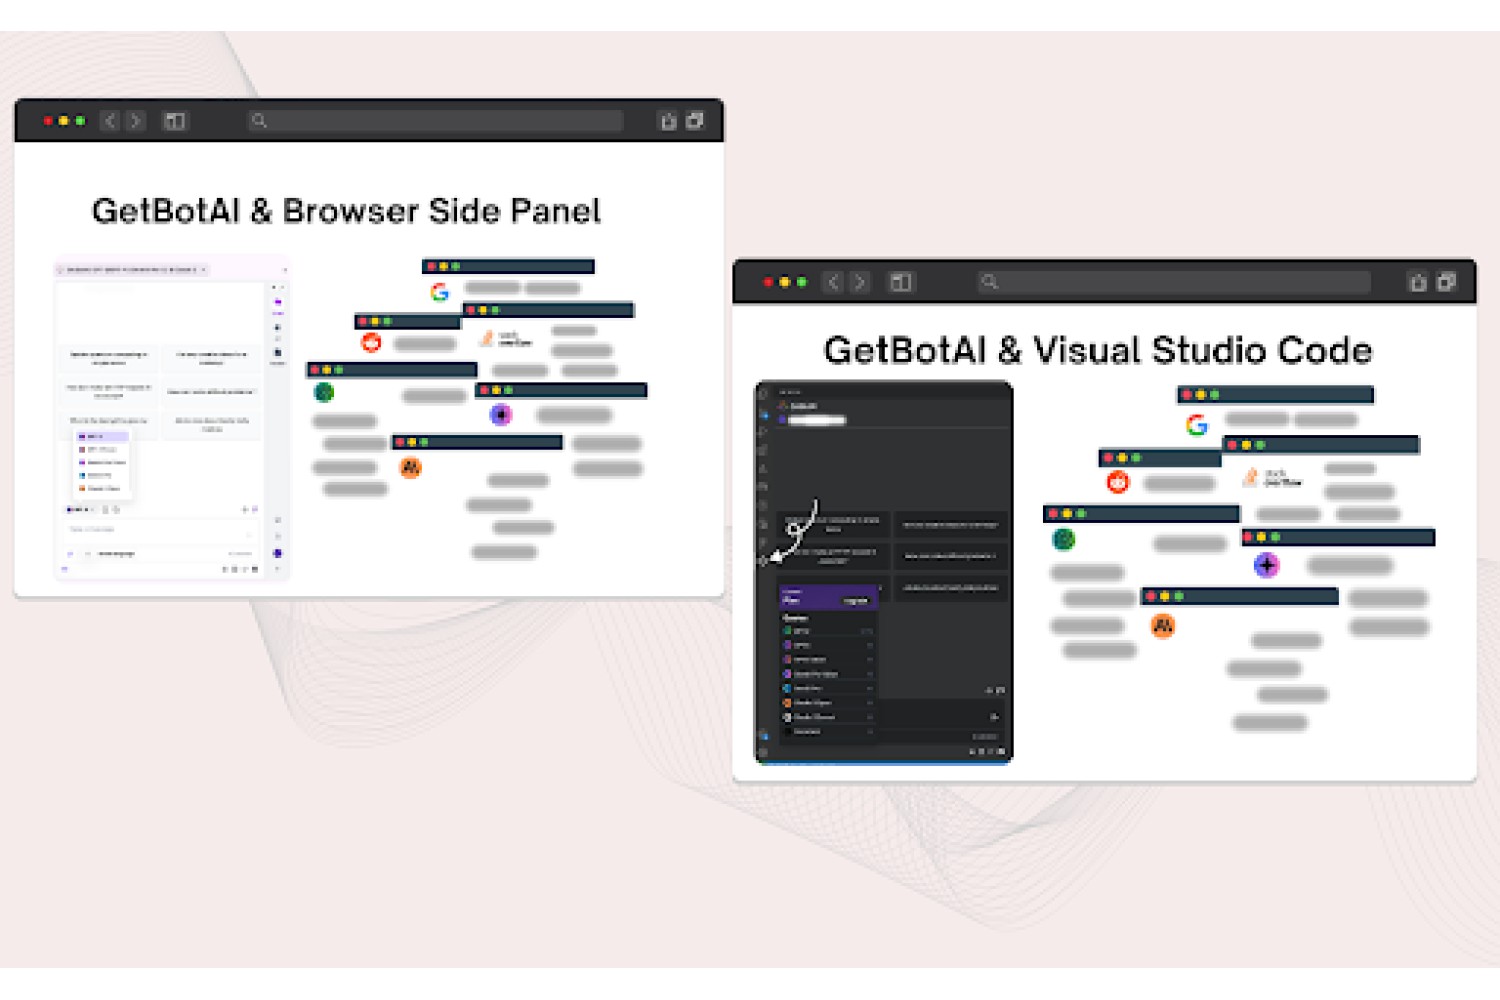Click purple round logo in Visual Studio Code window
This screenshot has width=1500, height=1000.
[x=1267, y=565]
